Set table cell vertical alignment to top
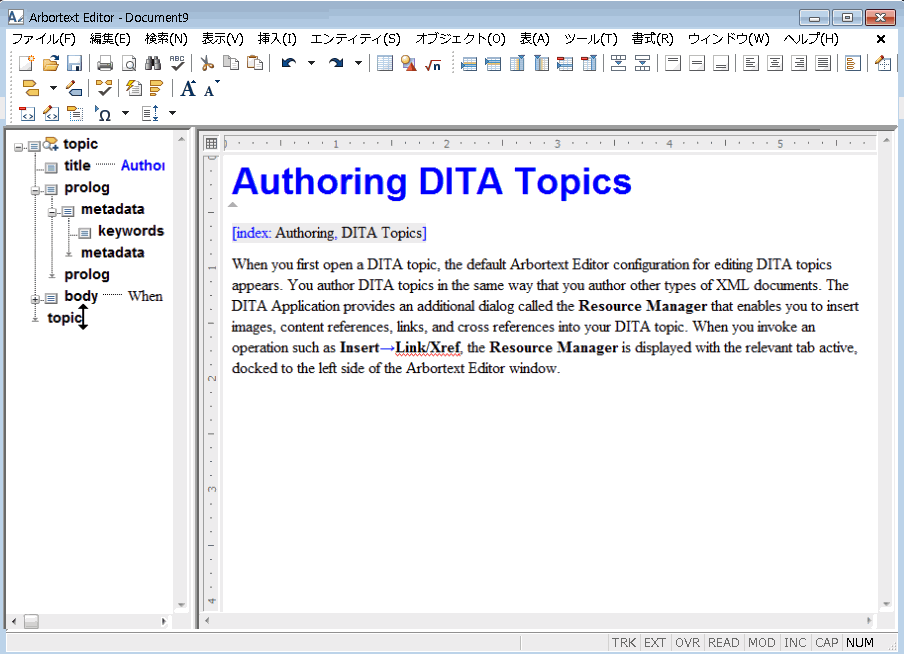 click(673, 63)
